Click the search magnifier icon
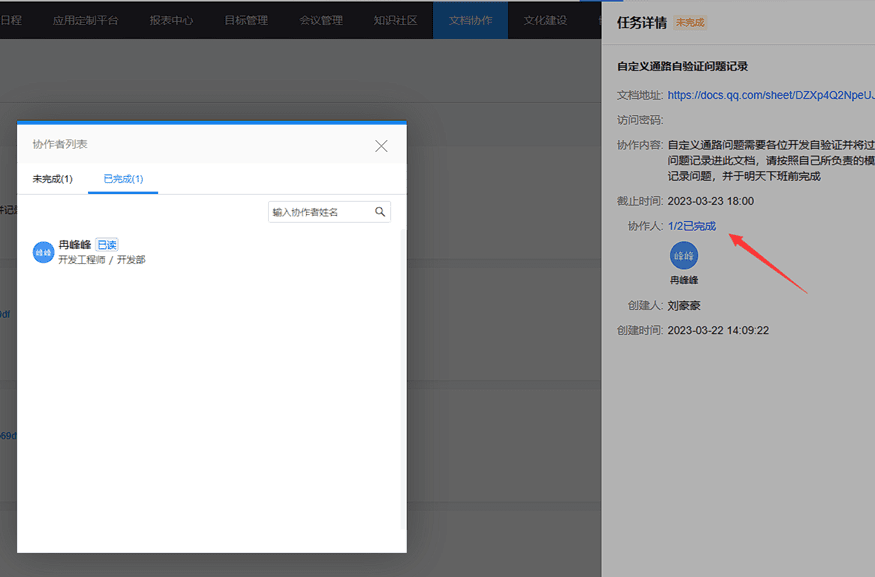Viewport: 875px width, 577px height. pos(380,211)
